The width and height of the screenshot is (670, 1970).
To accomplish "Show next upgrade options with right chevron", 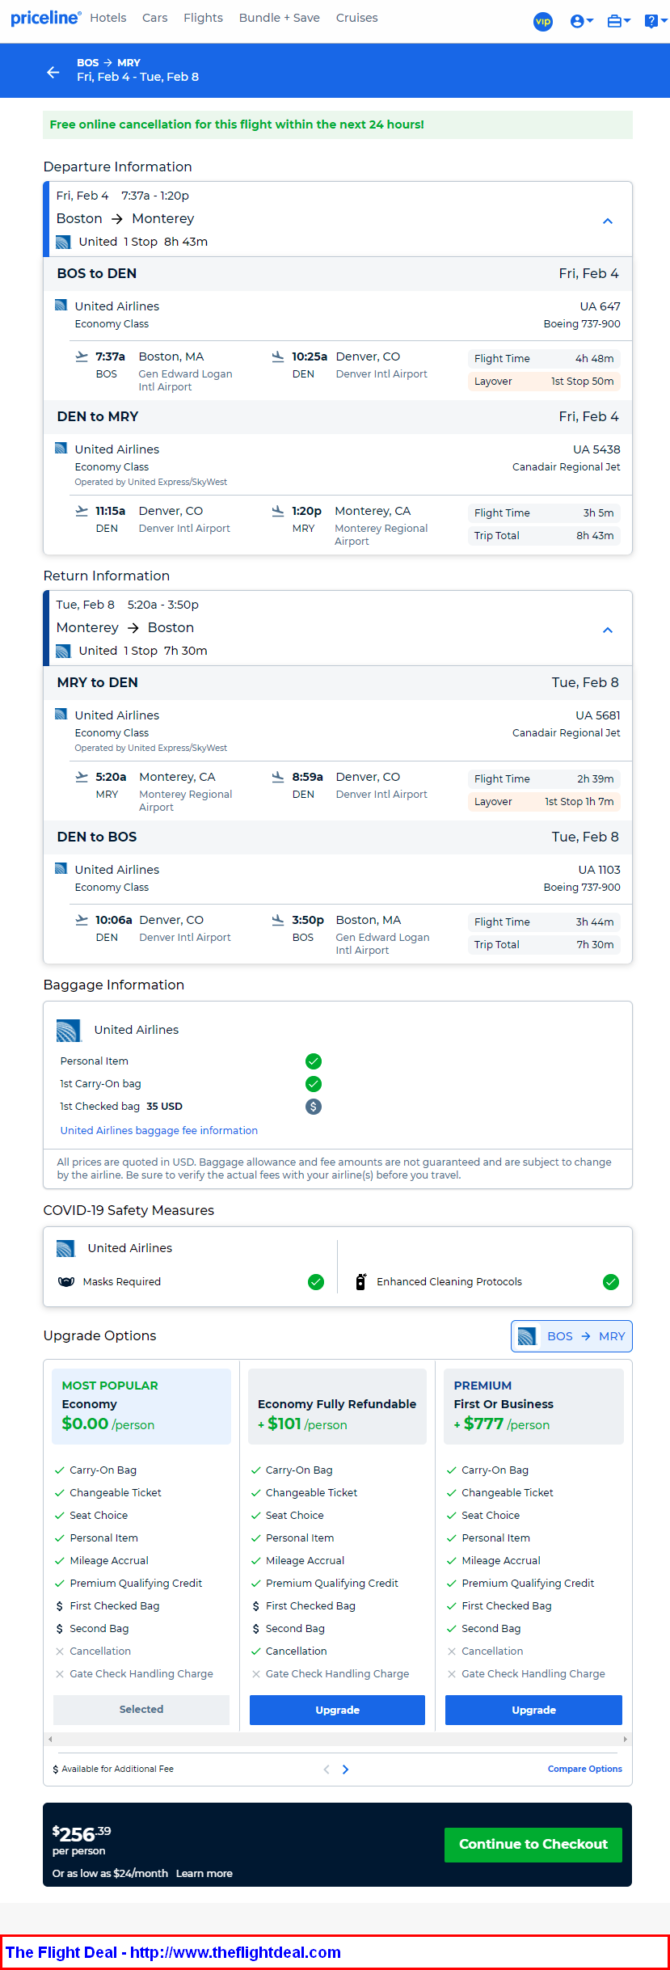I will click(x=346, y=1769).
